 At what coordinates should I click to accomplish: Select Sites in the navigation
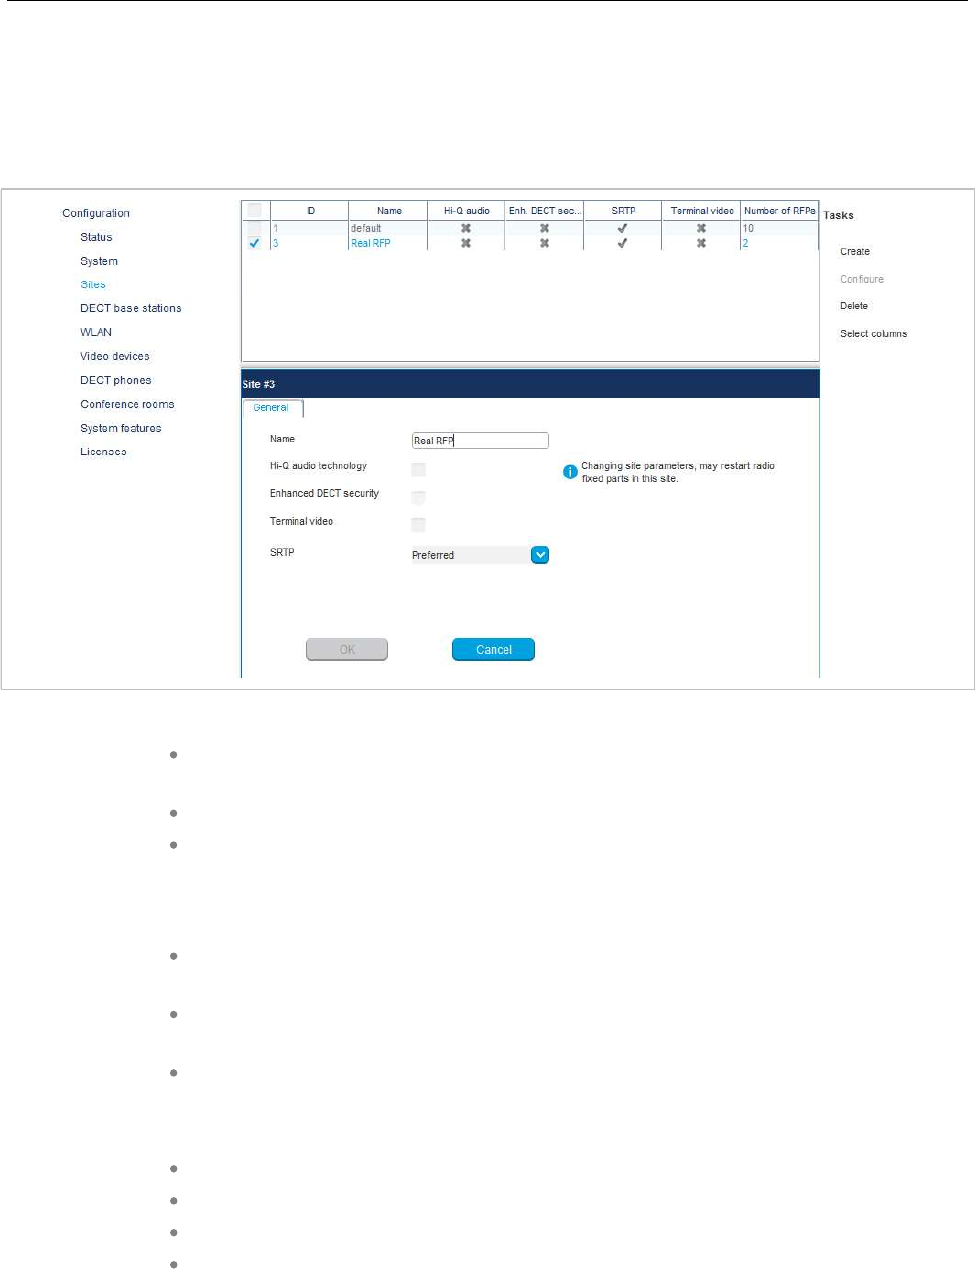[93, 285]
